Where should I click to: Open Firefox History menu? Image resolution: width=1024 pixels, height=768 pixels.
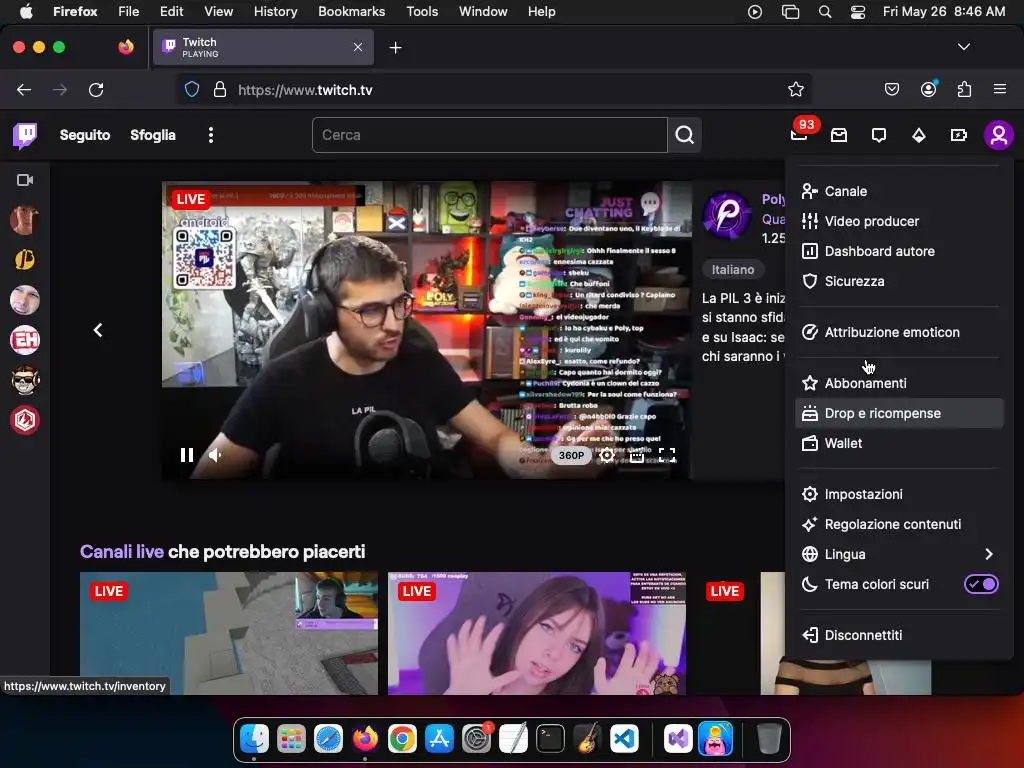[275, 11]
